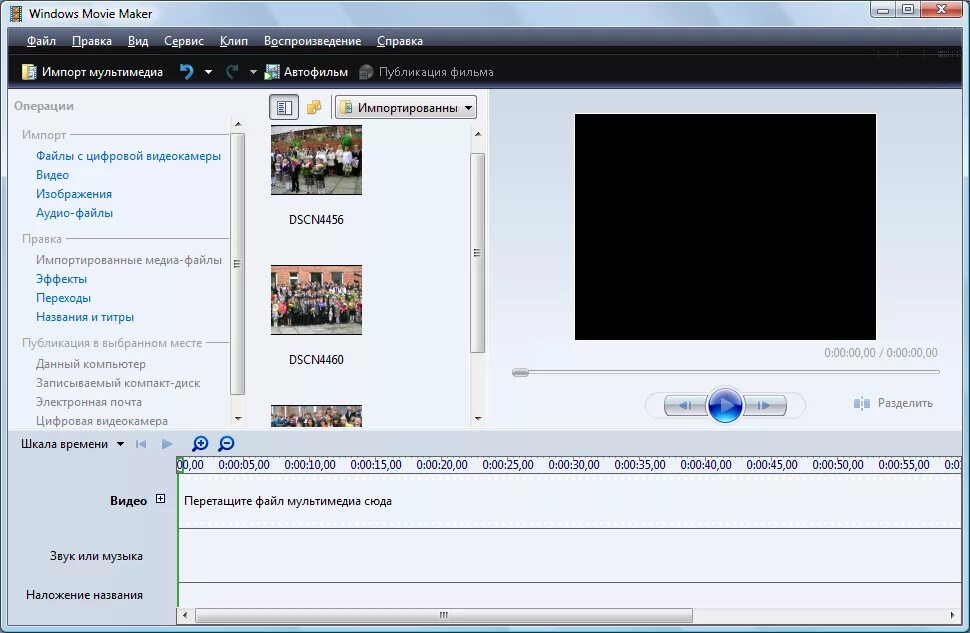Toggle the Tasks pane view icon
Image resolution: width=970 pixels, height=633 pixels.
point(284,108)
